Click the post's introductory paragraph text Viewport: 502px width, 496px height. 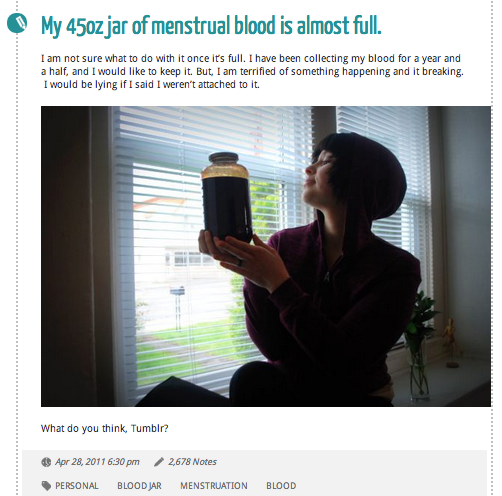[252, 71]
